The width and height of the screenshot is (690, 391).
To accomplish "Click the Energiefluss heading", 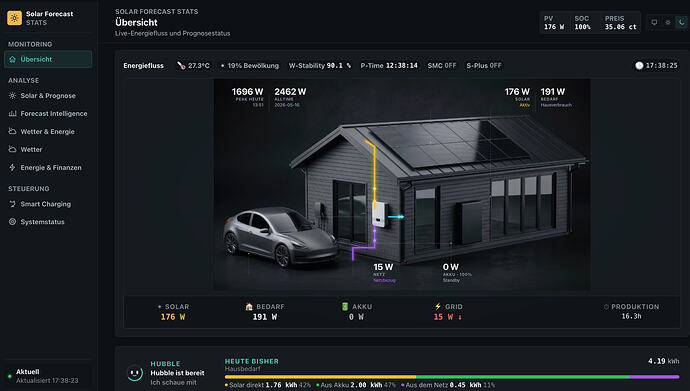I will [x=143, y=66].
